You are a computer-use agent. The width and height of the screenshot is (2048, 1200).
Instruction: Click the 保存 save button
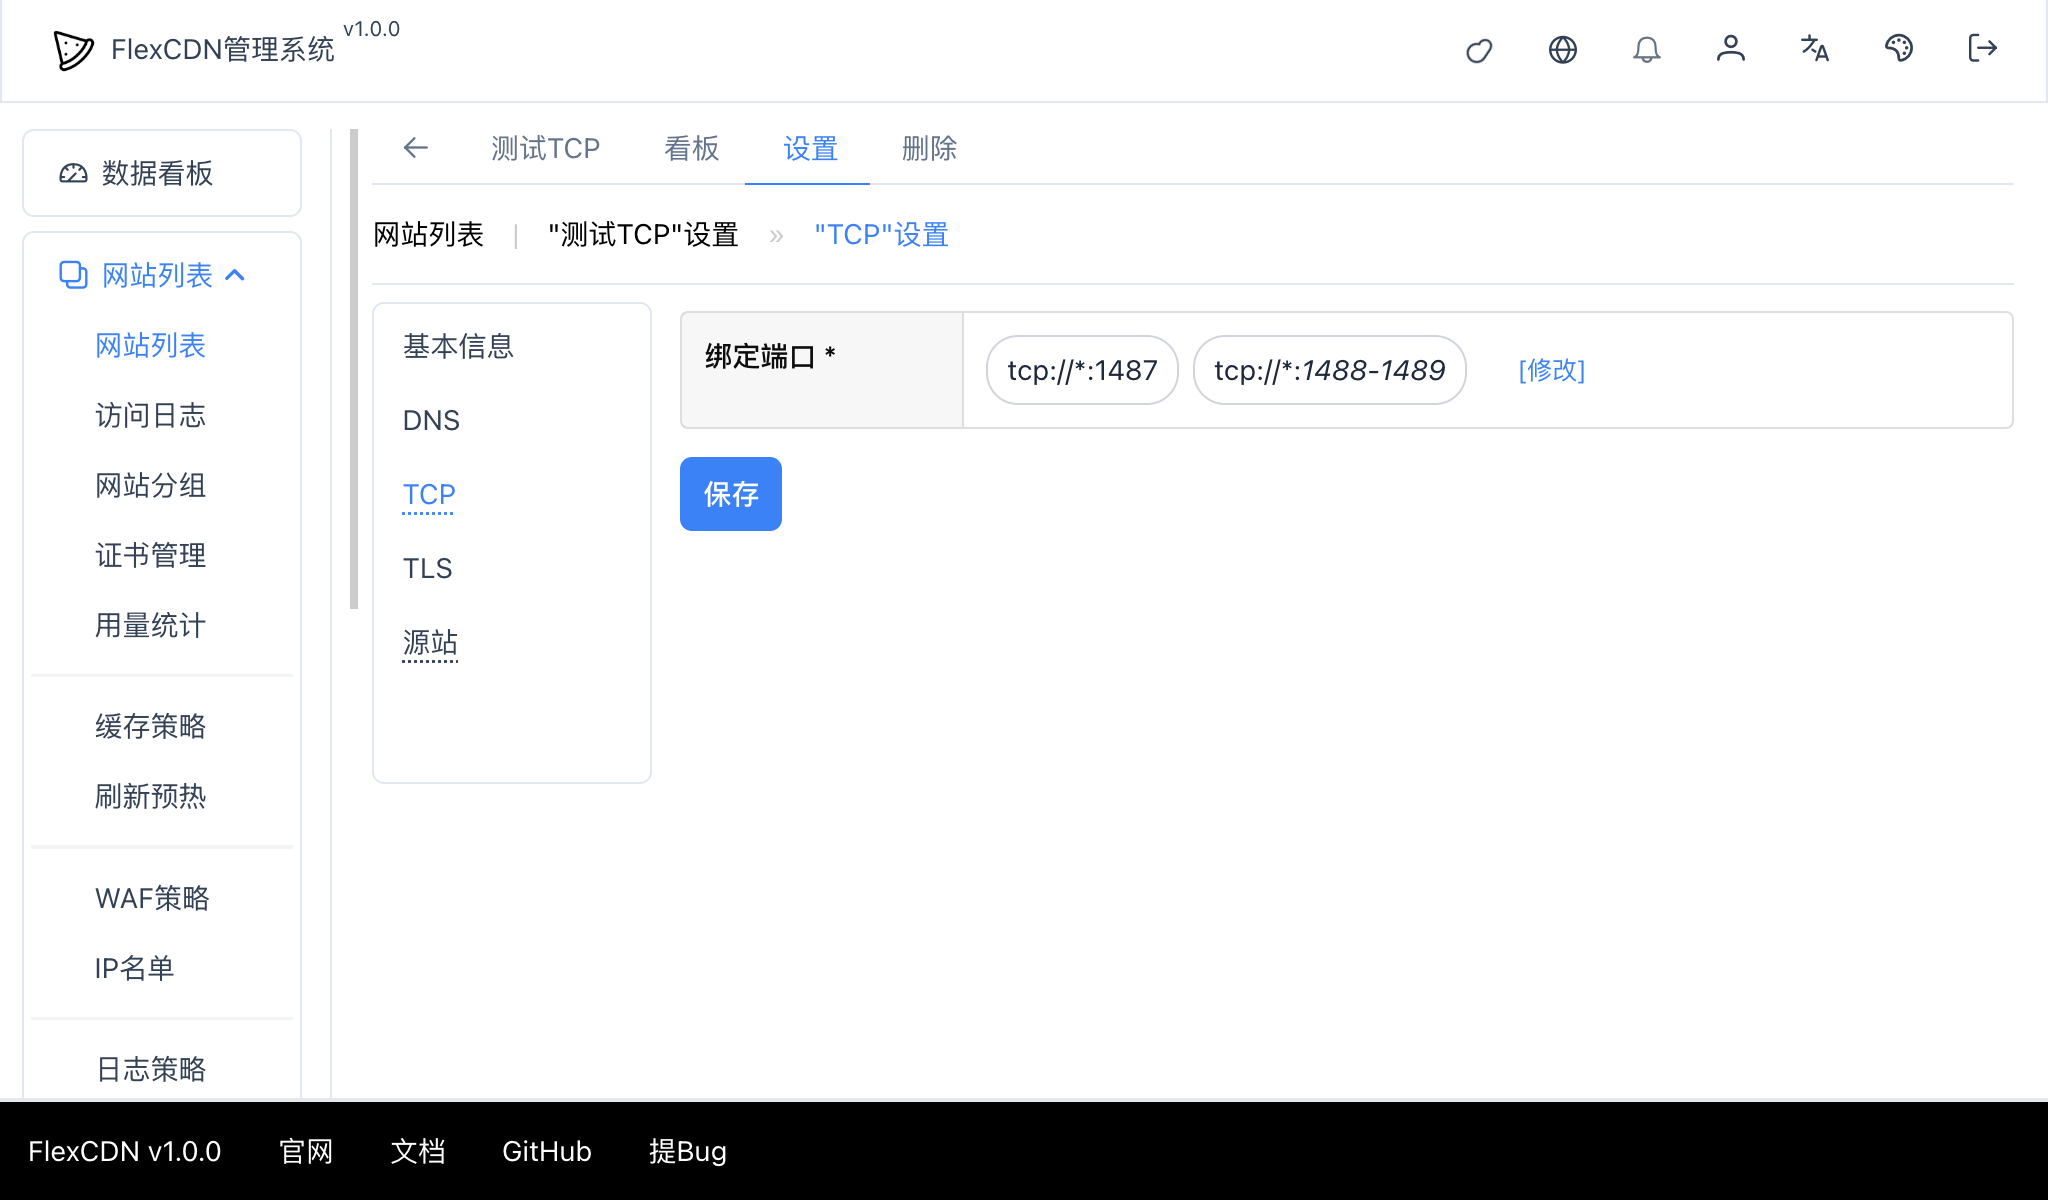pyautogui.click(x=730, y=493)
